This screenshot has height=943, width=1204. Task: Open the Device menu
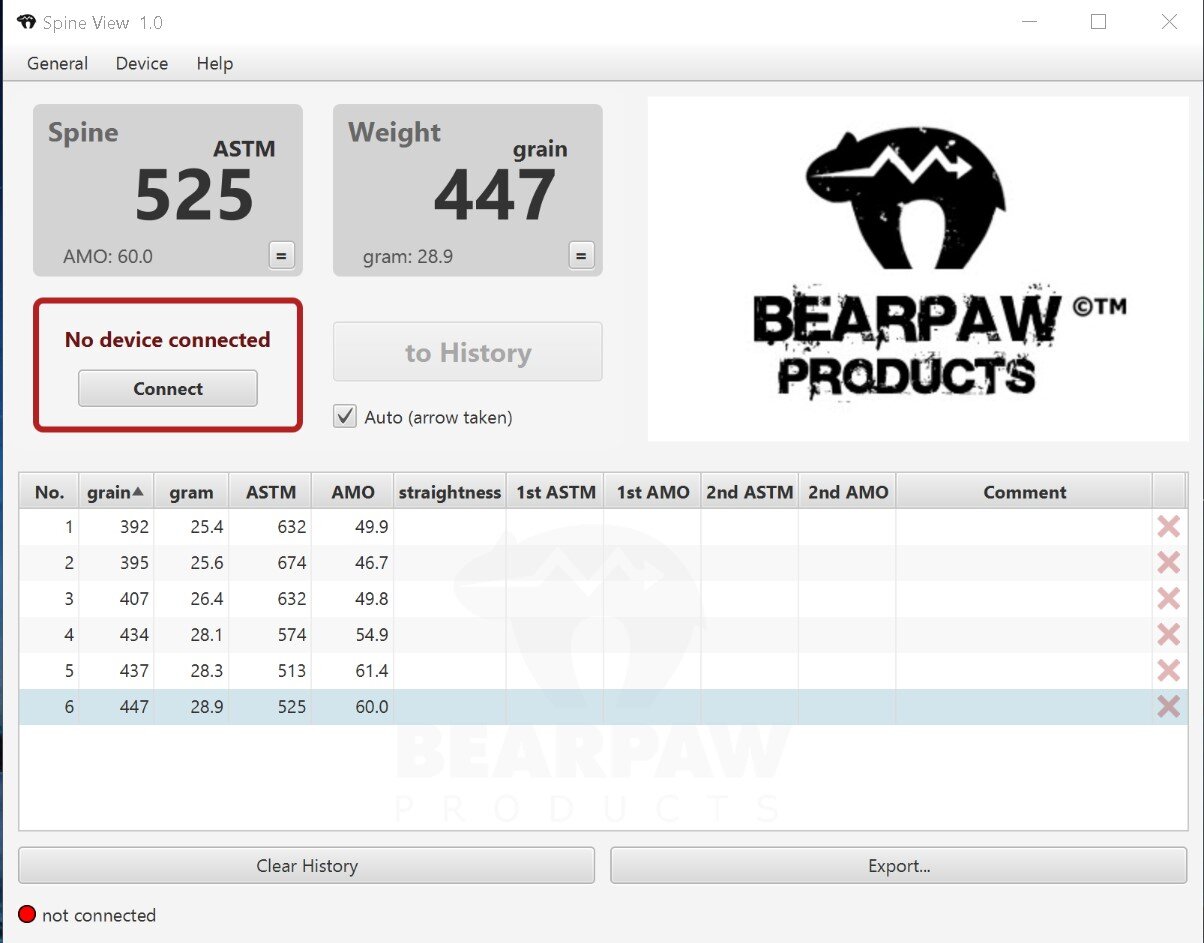pos(142,63)
